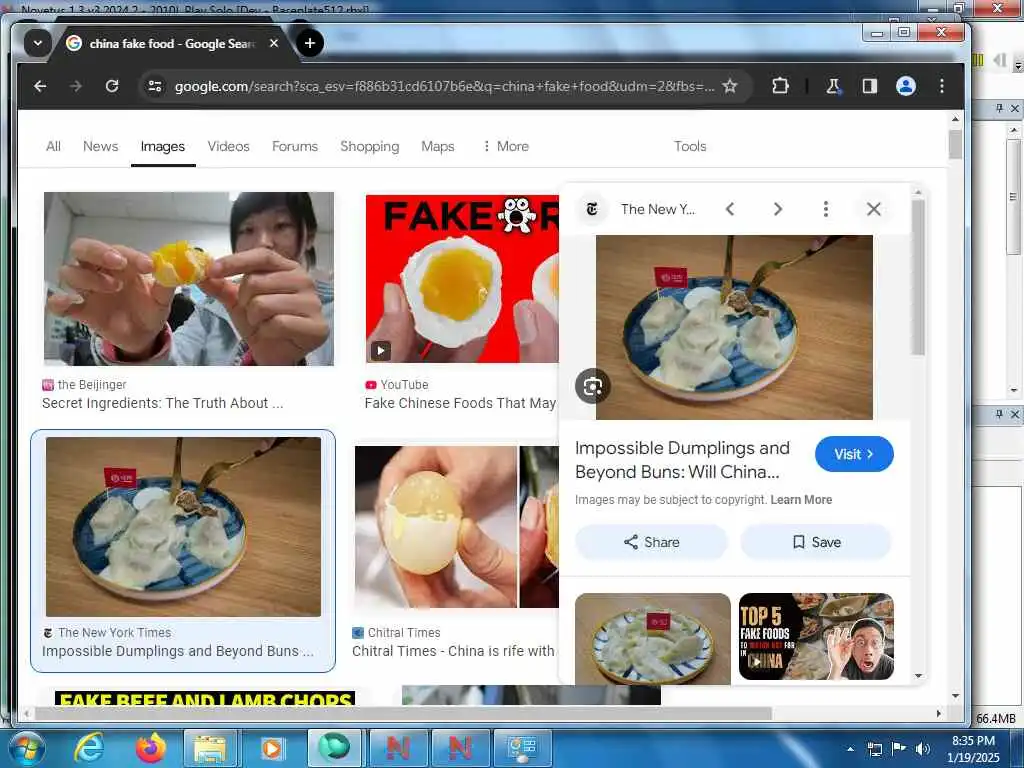This screenshot has height=768, width=1024.
Task: Select the New York Times dumplings thumbnail in results
Action: (184, 527)
